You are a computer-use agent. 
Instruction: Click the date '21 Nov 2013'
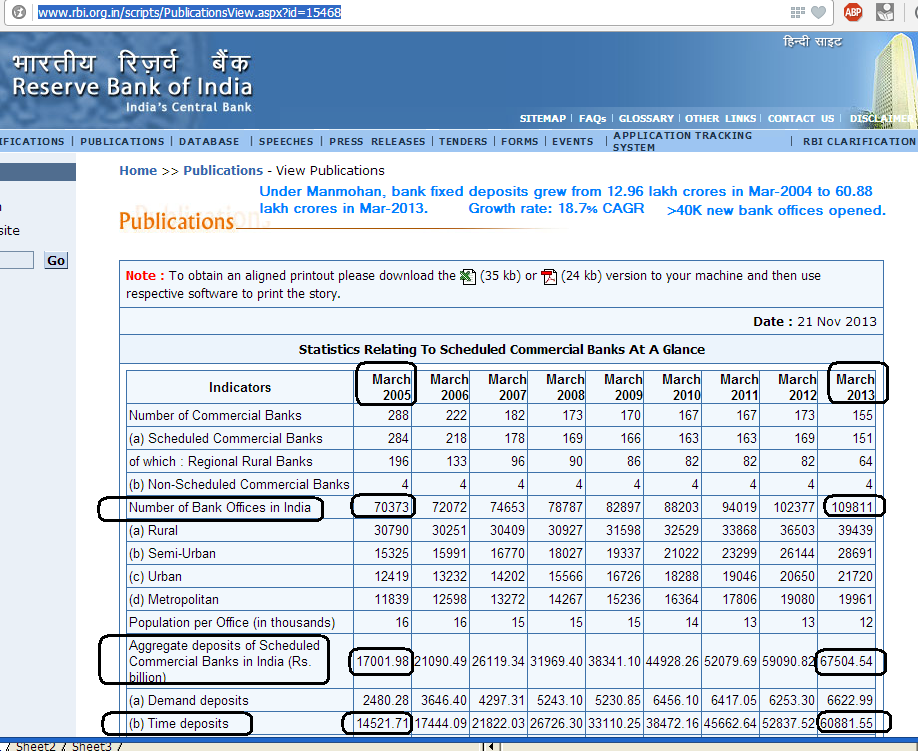click(837, 321)
